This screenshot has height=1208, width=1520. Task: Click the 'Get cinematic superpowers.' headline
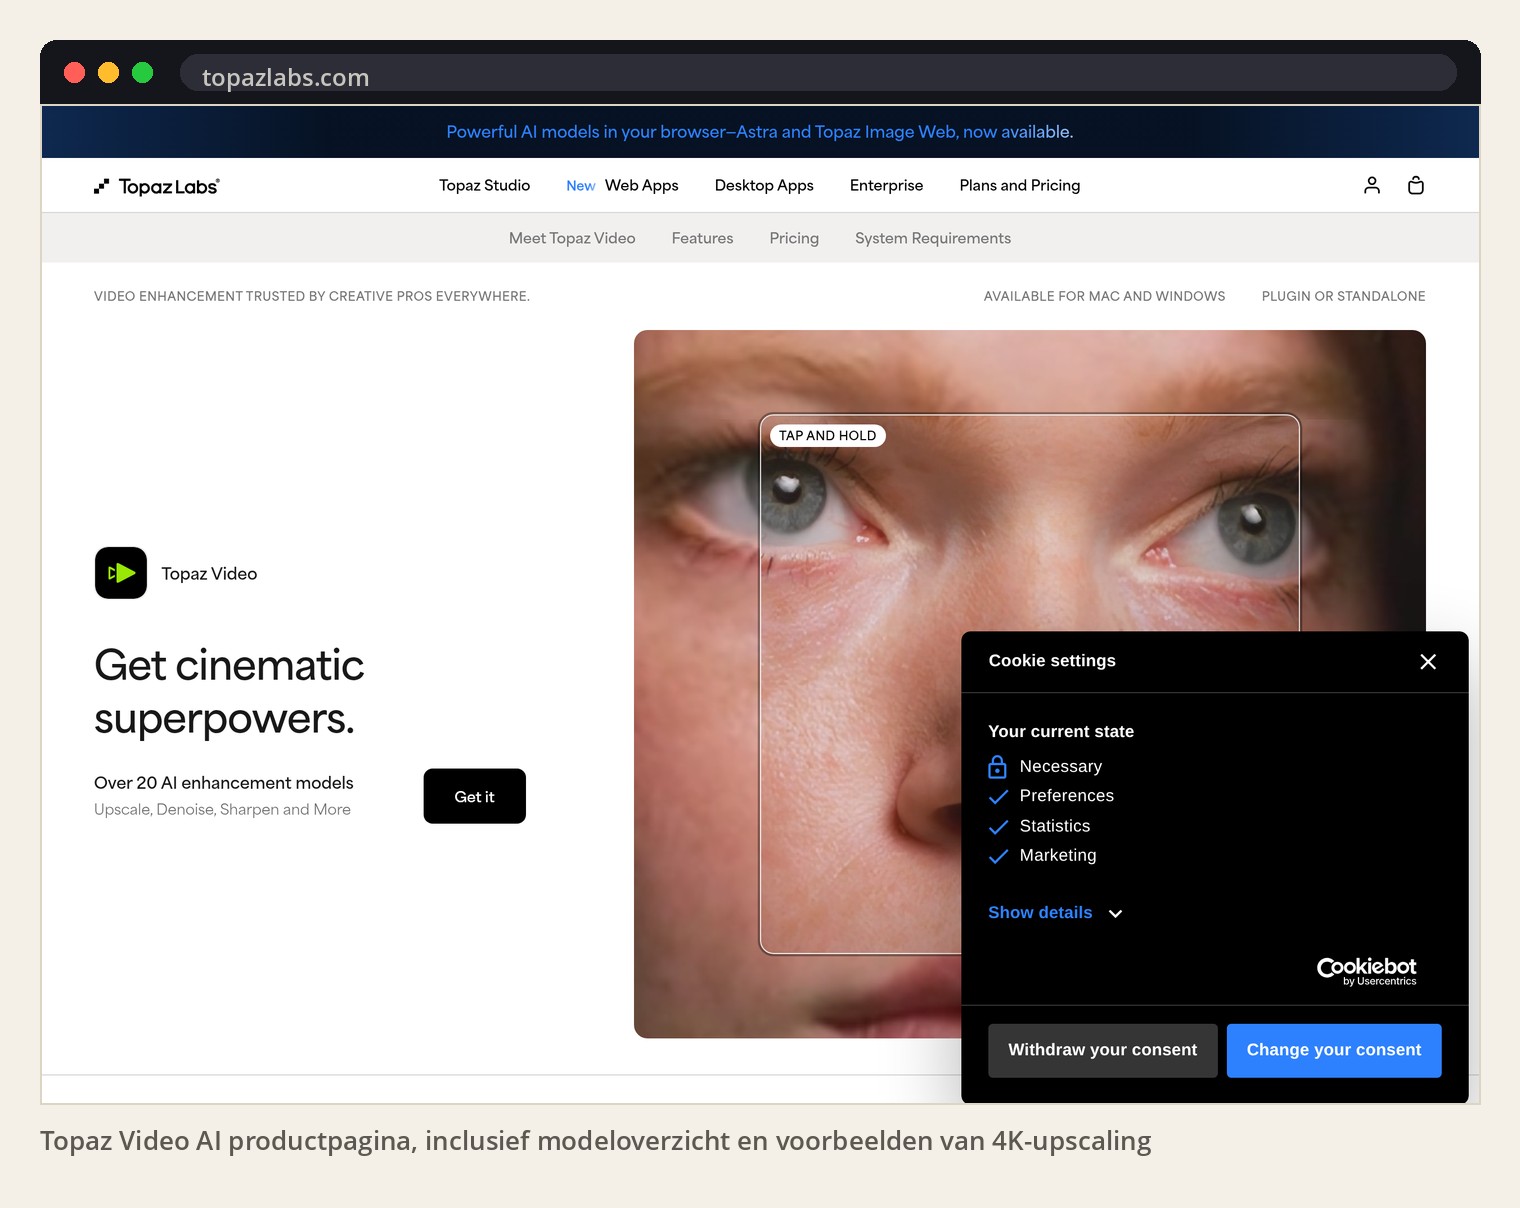point(229,692)
